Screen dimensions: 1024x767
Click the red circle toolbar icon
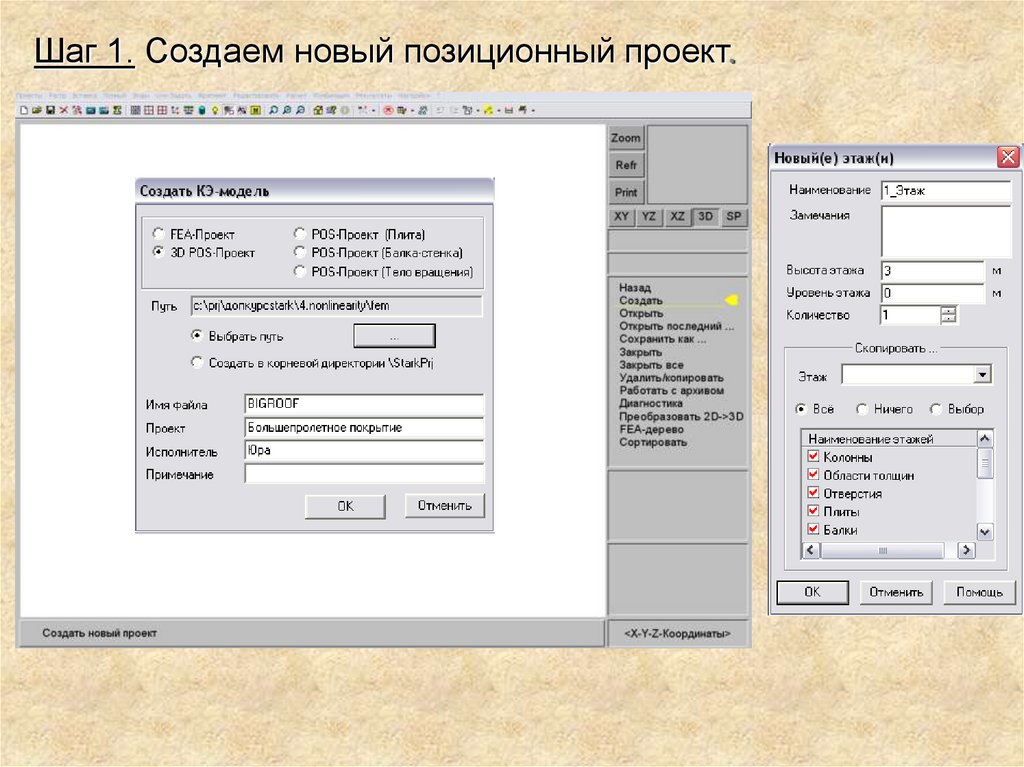tap(388, 110)
